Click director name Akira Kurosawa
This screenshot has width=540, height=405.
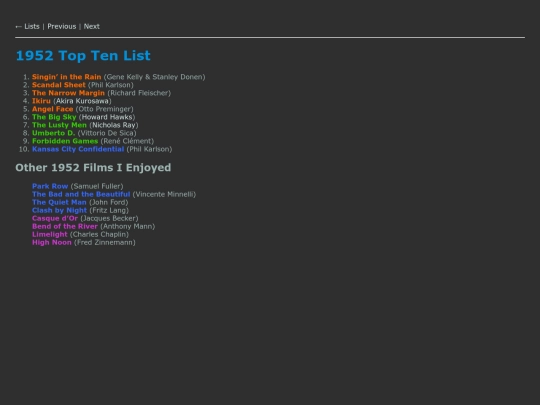tap(82, 101)
